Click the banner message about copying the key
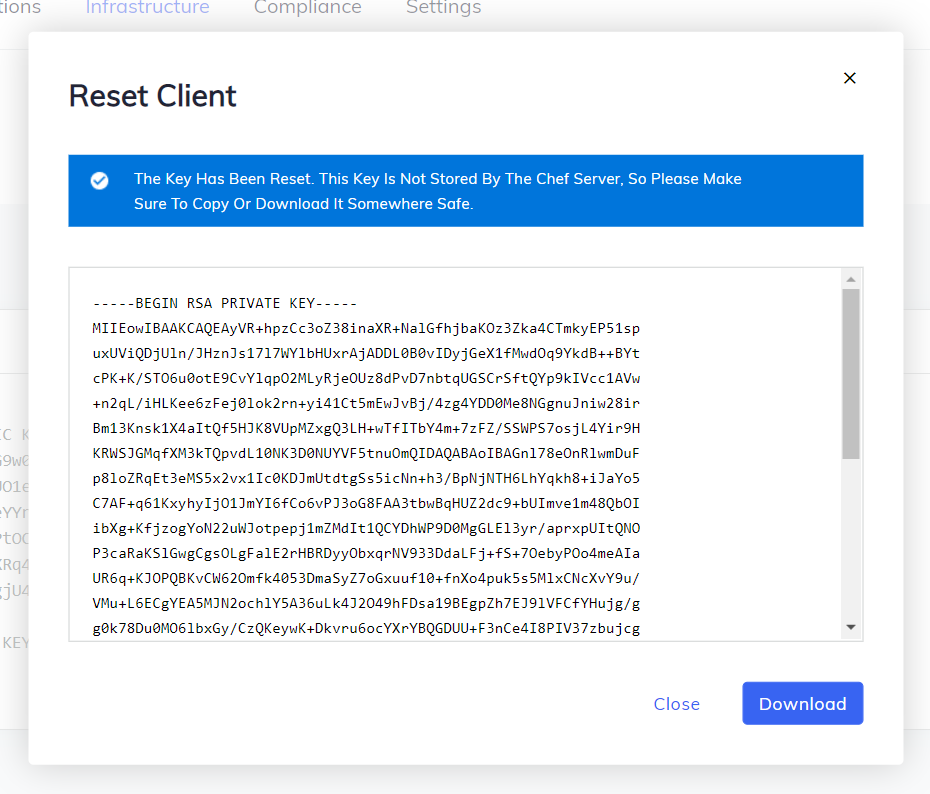 (x=439, y=191)
